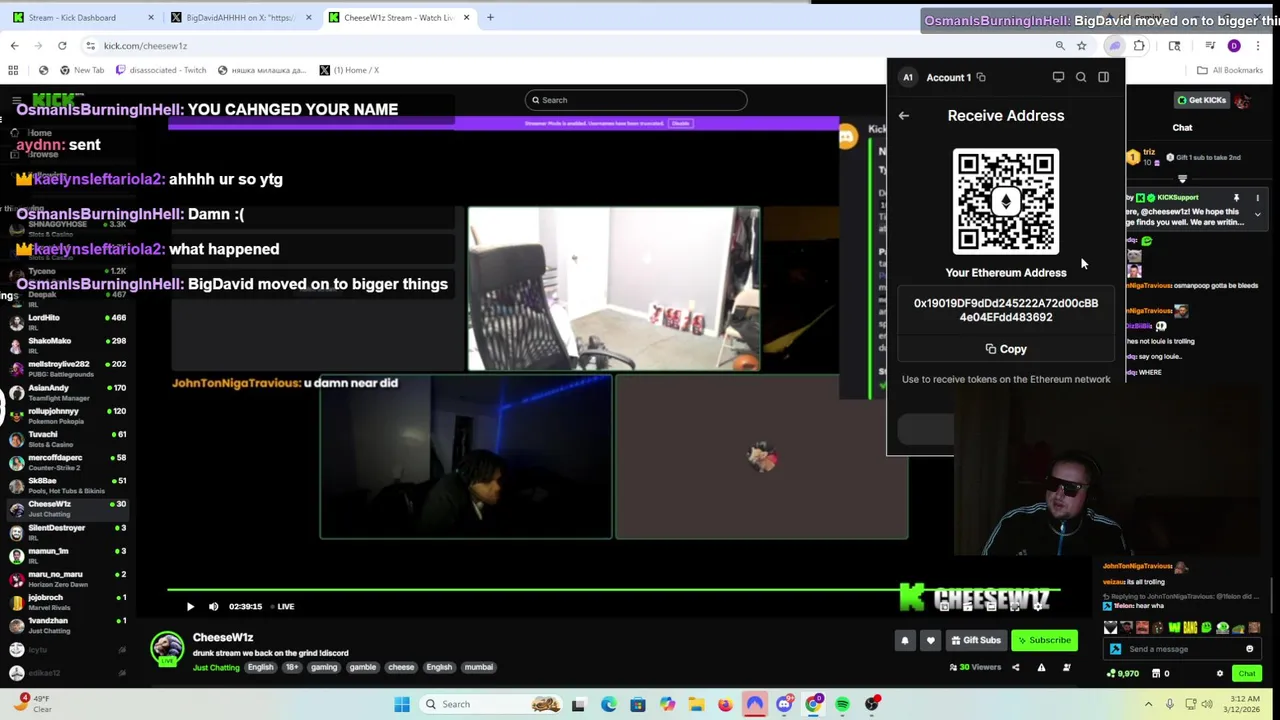The width and height of the screenshot is (1280, 720).
Task: Open a new browser tab
Action: click(x=490, y=17)
